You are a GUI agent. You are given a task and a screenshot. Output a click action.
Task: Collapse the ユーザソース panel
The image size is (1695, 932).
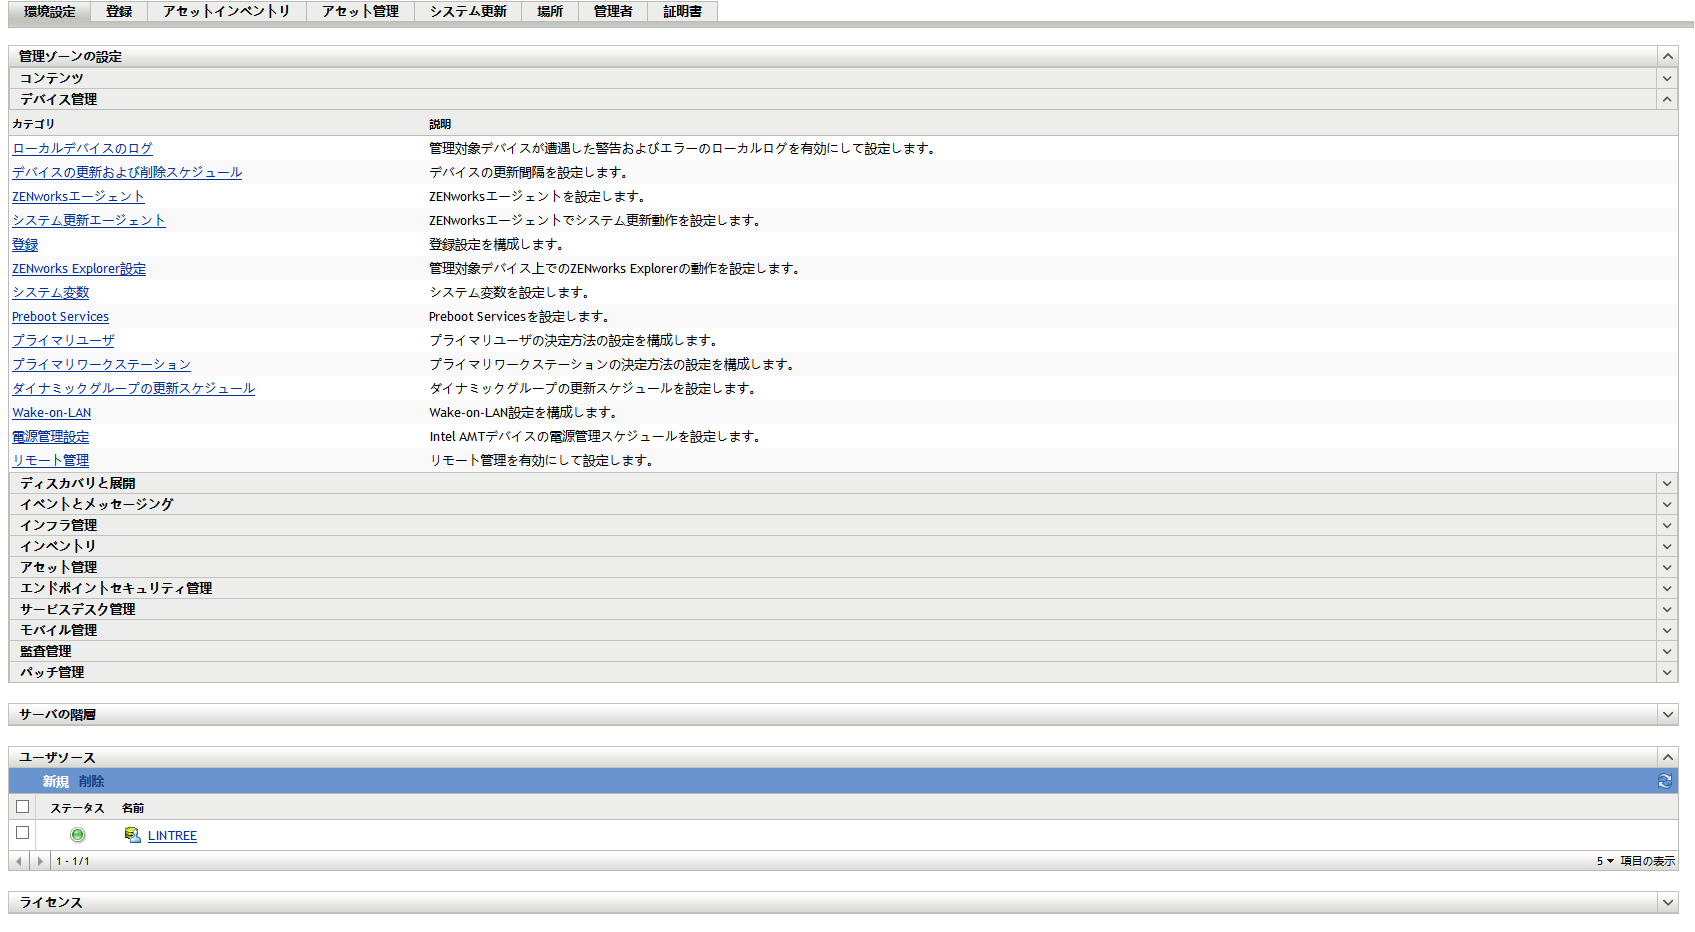pyautogui.click(x=1667, y=758)
